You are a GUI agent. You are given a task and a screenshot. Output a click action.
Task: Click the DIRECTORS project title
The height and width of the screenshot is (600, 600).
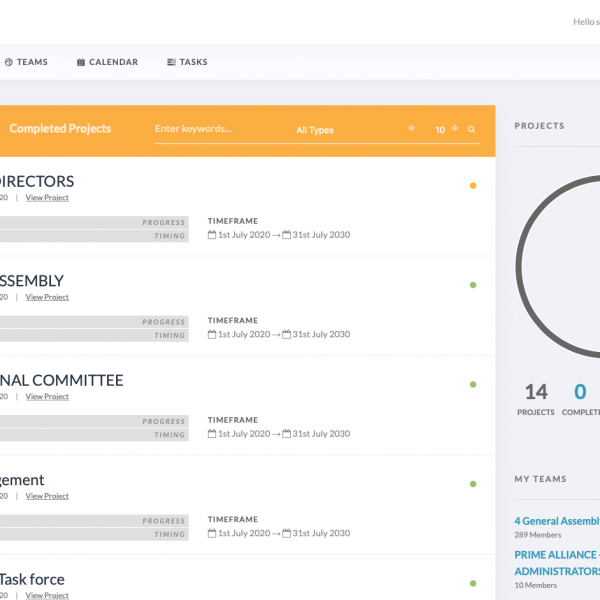click(x=37, y=181)
